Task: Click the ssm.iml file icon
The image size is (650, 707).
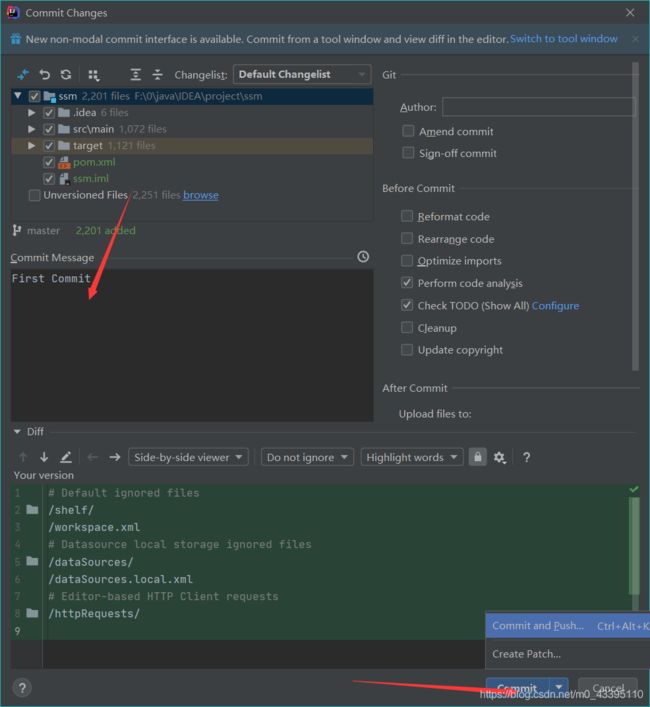Action: [64, 179]
